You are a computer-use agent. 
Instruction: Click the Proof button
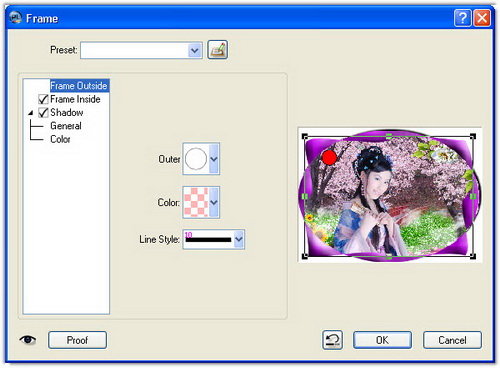click(77, 340)
